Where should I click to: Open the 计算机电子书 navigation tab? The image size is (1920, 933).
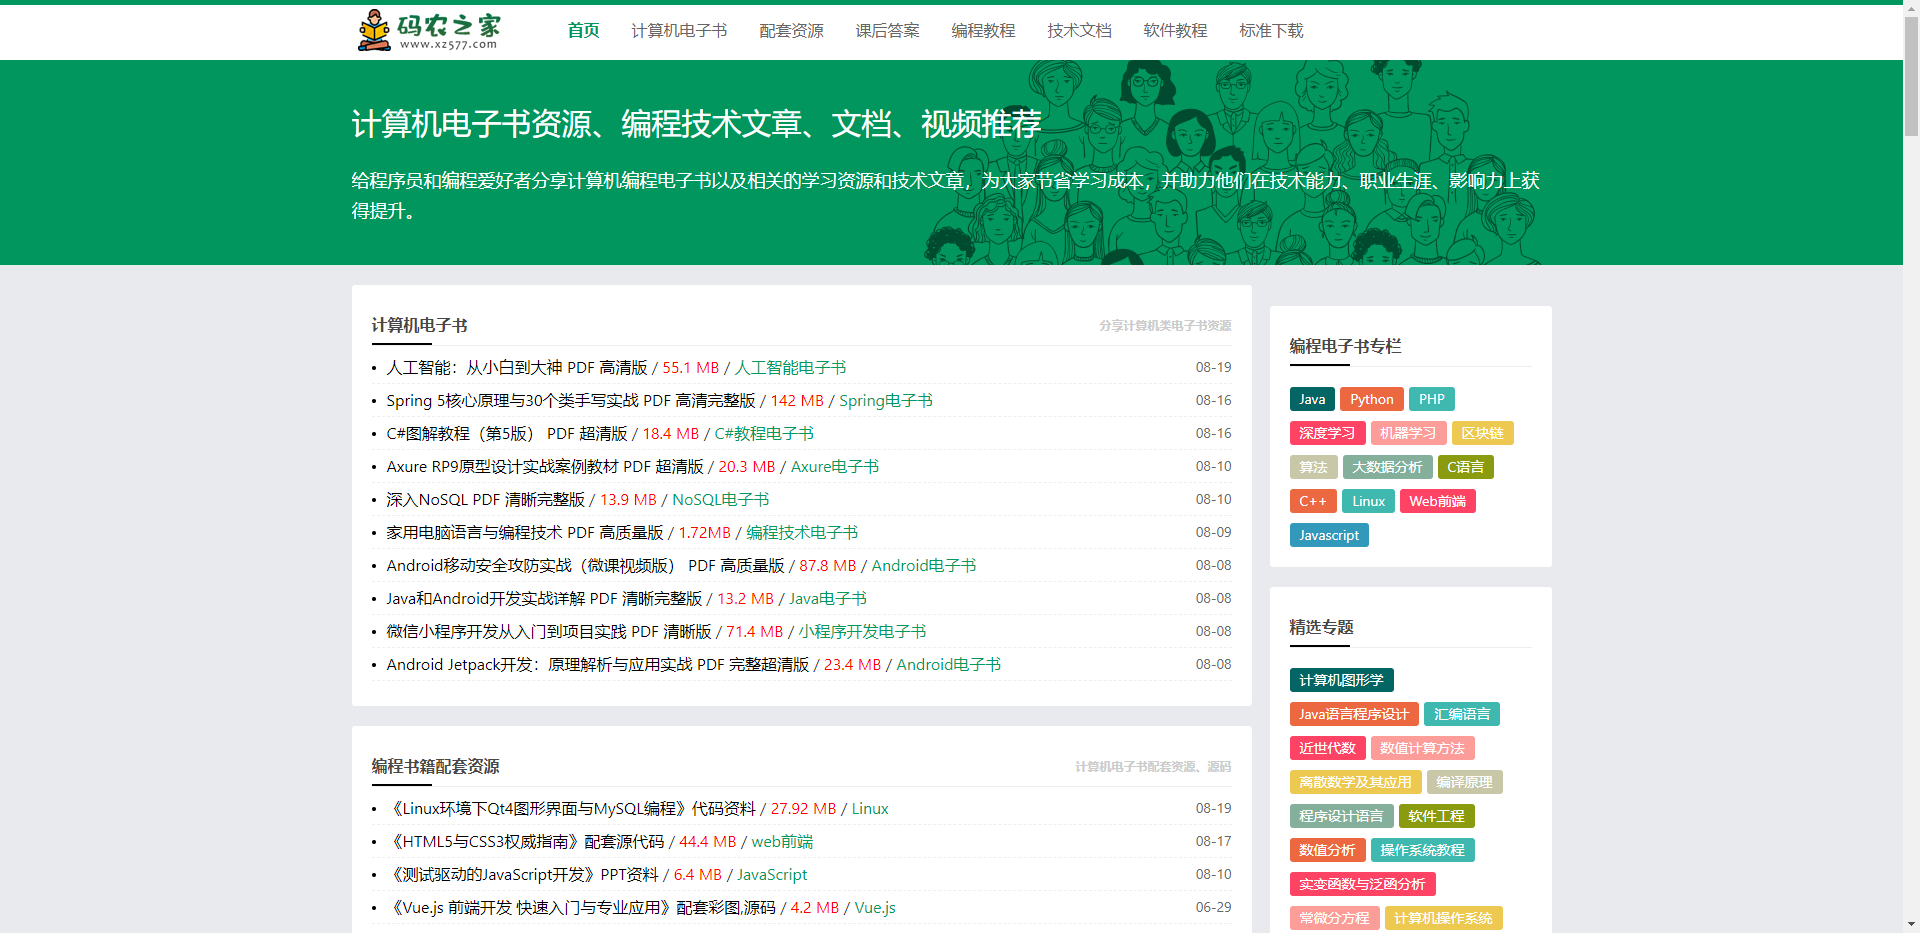(679, 31)
